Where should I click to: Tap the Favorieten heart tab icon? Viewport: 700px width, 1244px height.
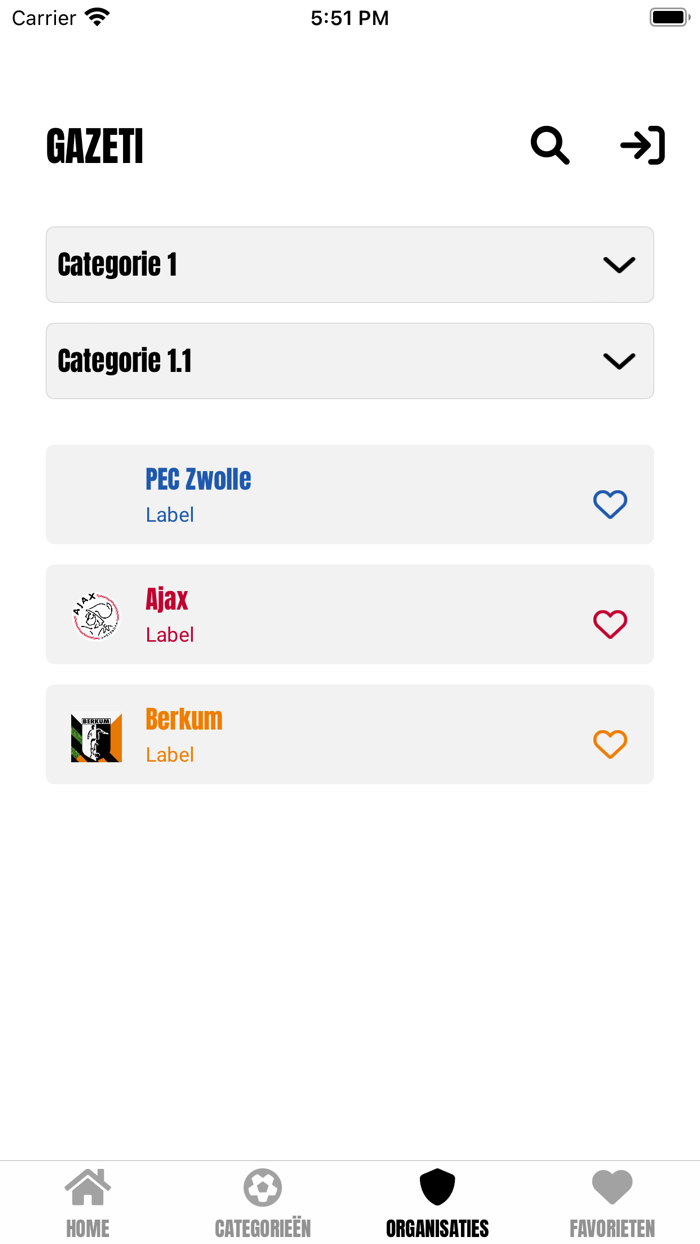click(x=612, y=1187)
